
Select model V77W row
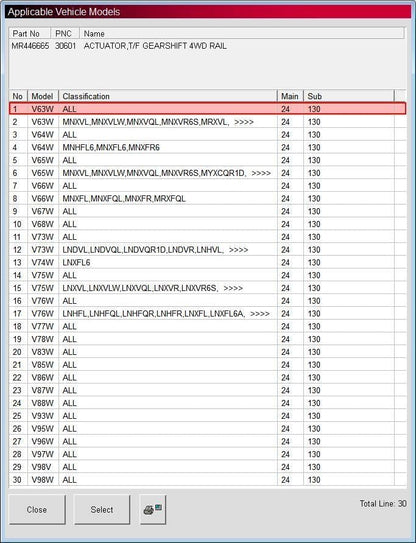point(207,326)
